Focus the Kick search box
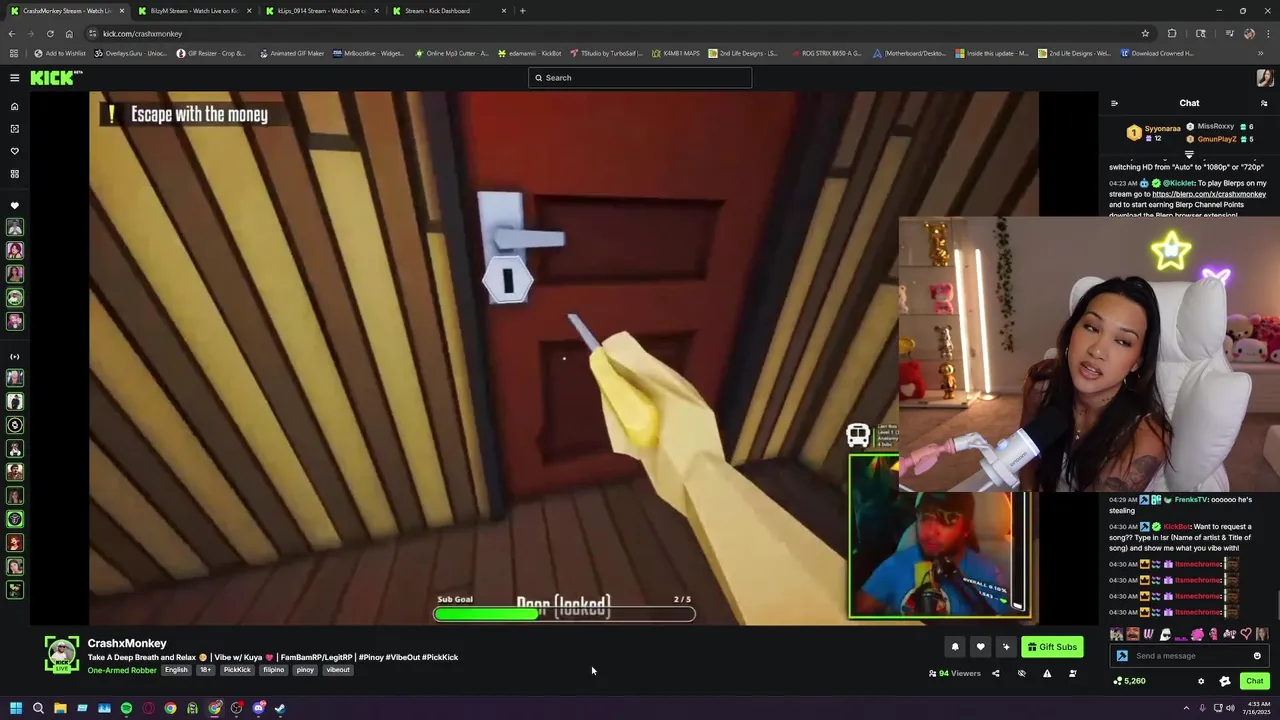1280x720 pixels. pos(640,78)
